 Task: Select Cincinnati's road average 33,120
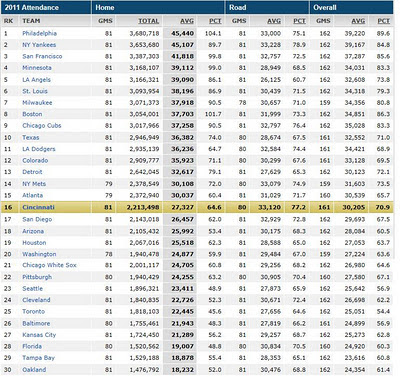point(269,207)
